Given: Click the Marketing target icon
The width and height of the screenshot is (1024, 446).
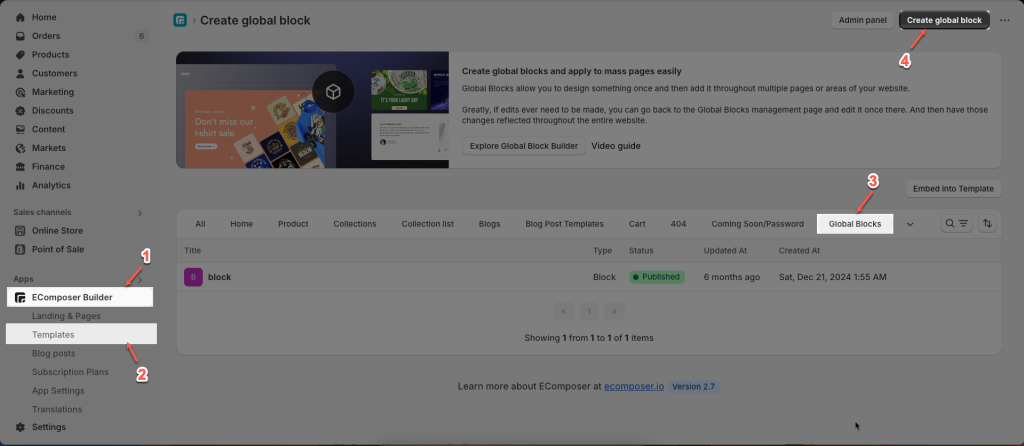Looking at the screenshot, I should [x=20, y=92].
